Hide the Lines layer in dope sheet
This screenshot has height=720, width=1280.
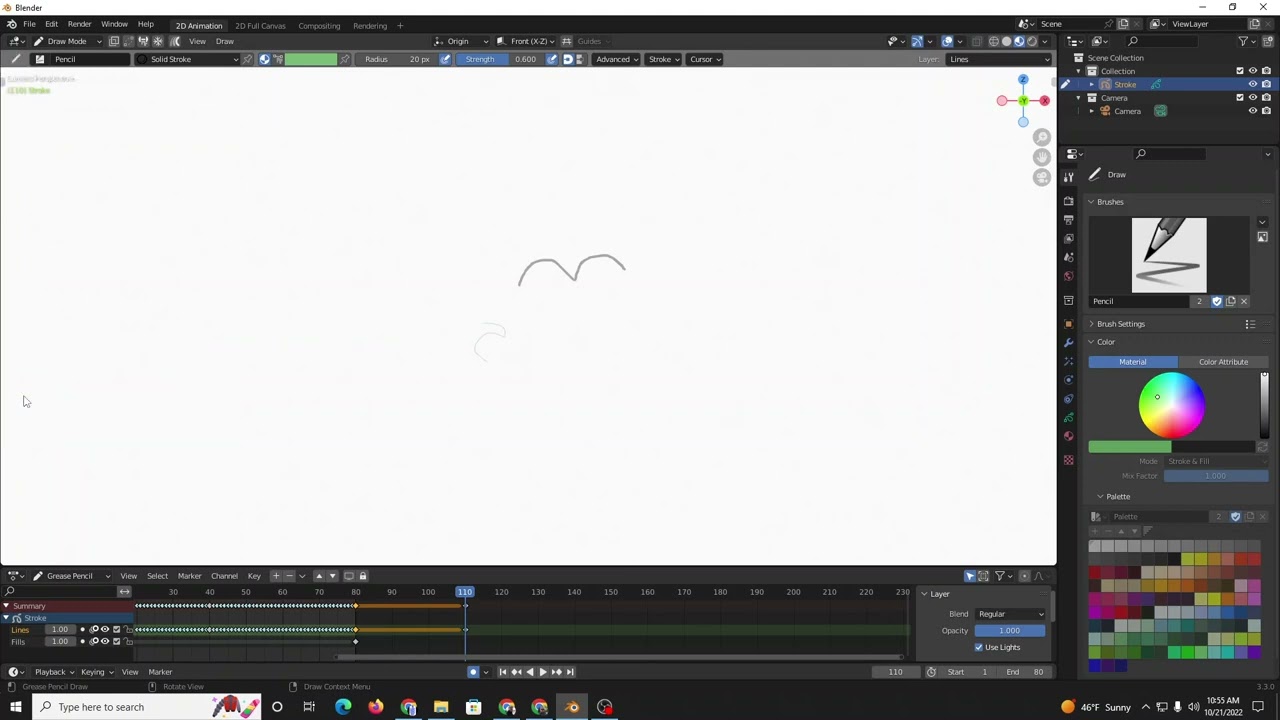coord(105,630)
